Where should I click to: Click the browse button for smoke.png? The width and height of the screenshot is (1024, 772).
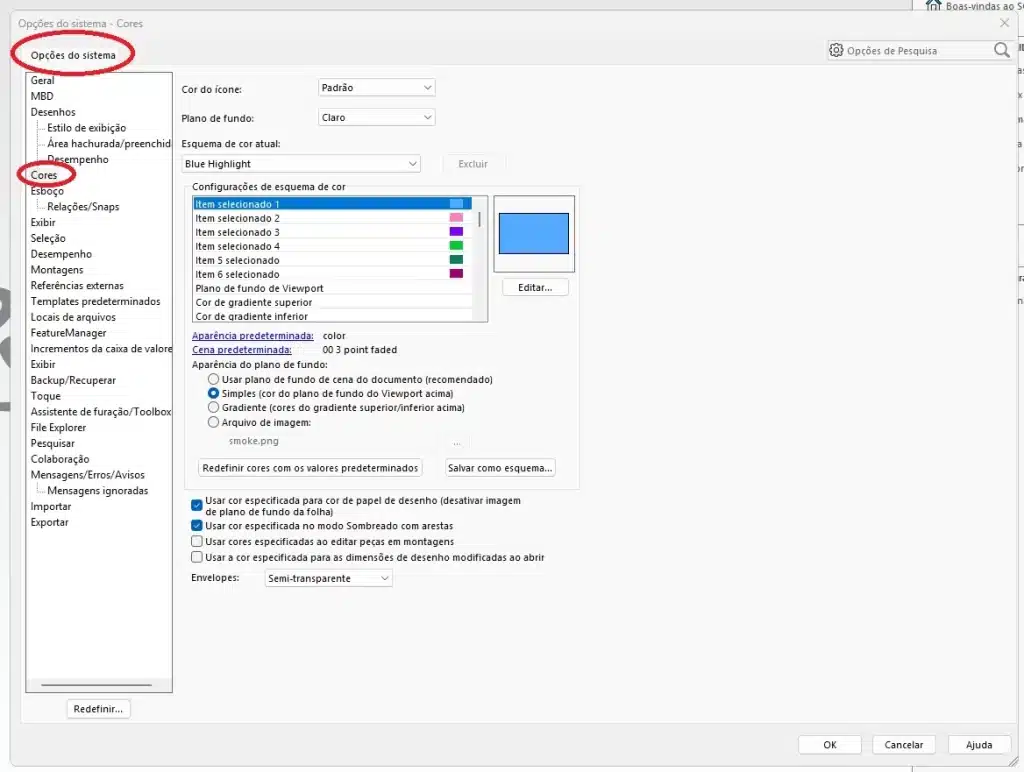click(456, 441)
